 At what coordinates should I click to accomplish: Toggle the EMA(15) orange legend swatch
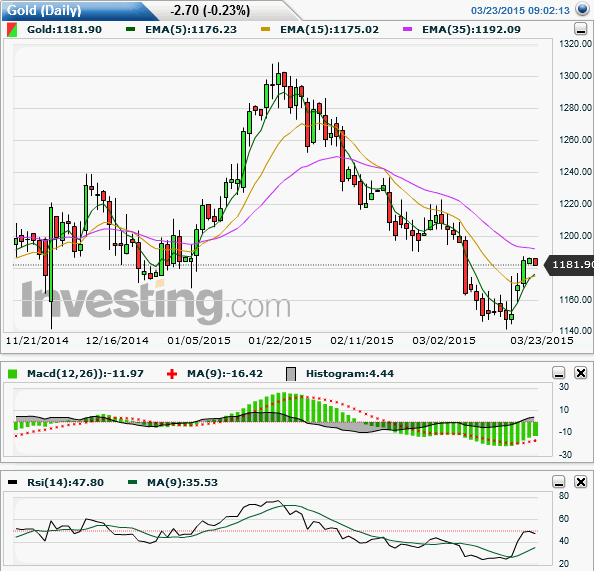[x=266, y=29]
